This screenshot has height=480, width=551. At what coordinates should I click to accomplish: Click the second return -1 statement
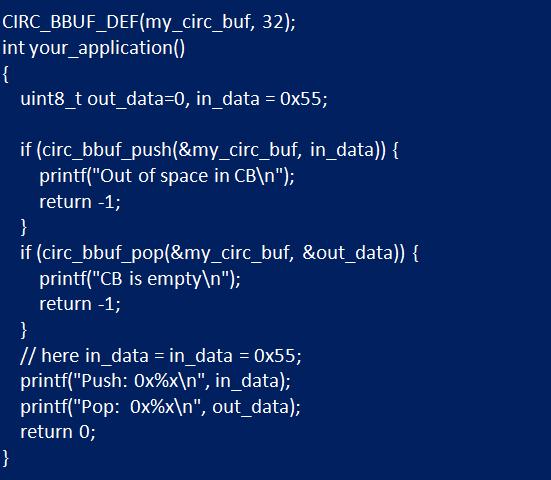point(80,304)
